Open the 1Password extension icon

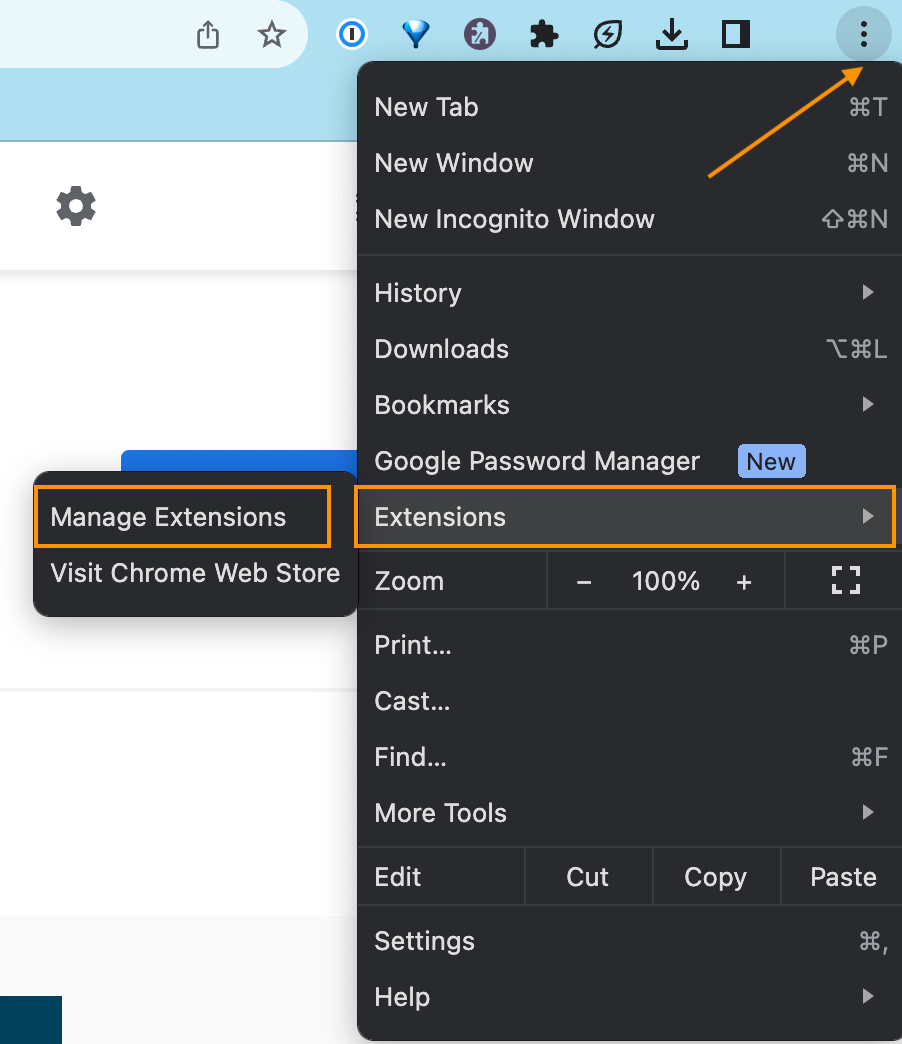pos(351,34)
